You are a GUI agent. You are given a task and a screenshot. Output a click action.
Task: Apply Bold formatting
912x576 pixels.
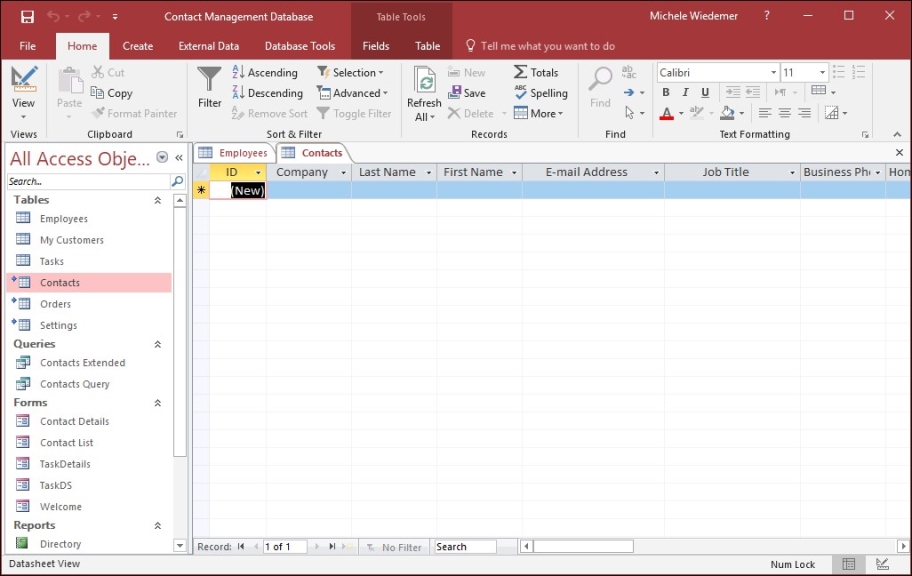coord(666,92)
